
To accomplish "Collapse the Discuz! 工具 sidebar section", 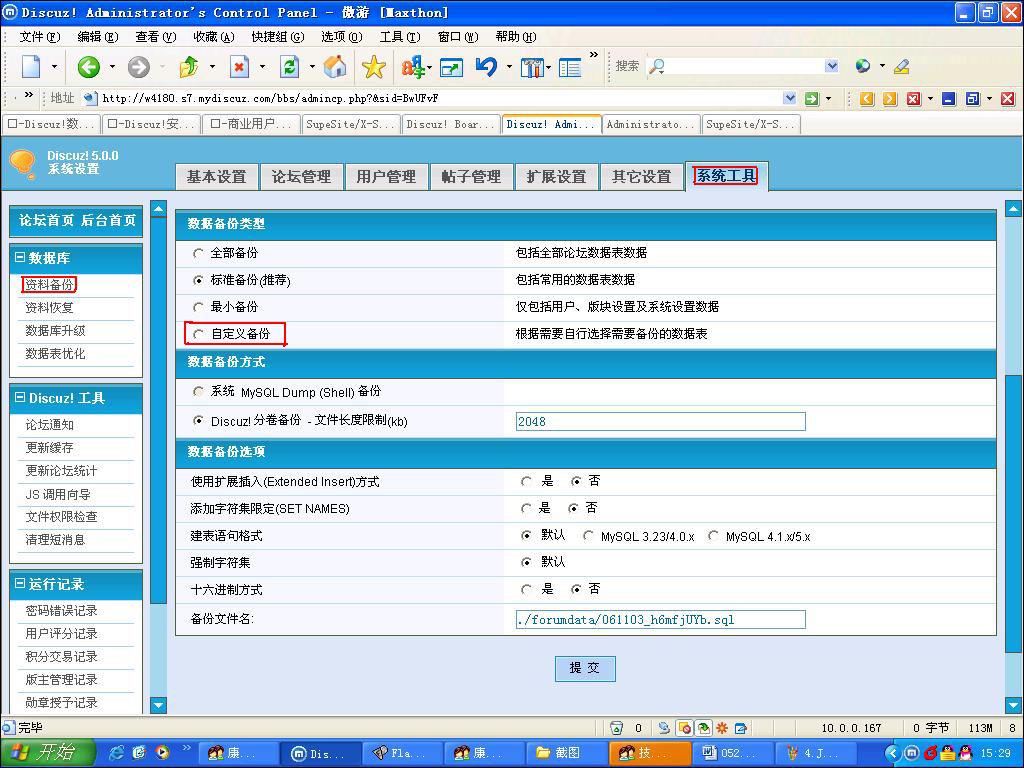I will point(20,397).
